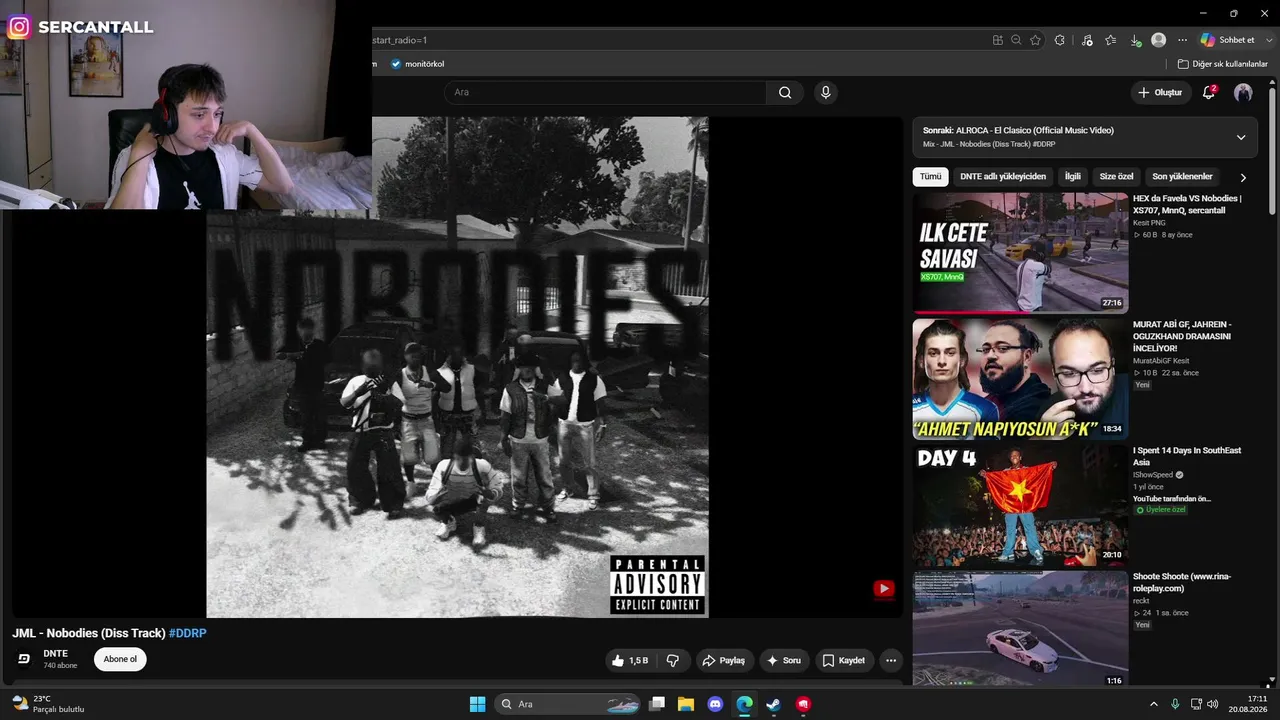Viewport: 1280px width, 720px height.
Task: Open the 'ILK CETE SAVASI' video thumbnail
Action: tap(1020, 253)
